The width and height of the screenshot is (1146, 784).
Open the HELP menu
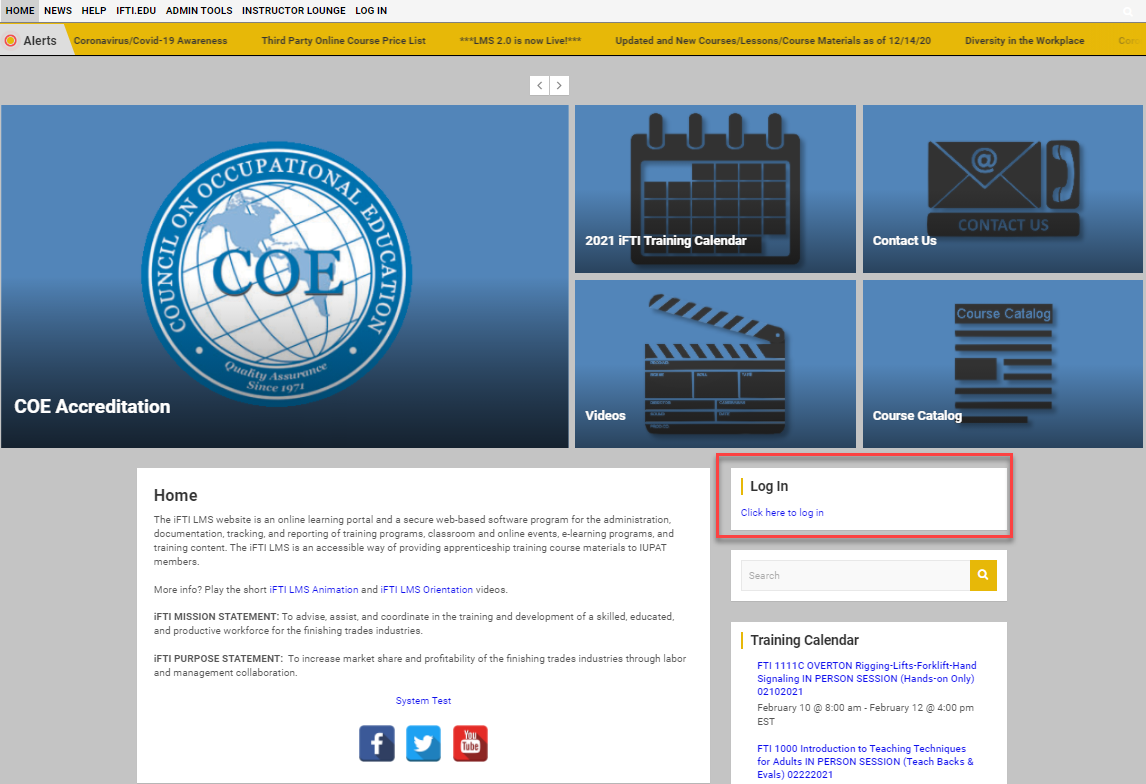coord(94,11)
